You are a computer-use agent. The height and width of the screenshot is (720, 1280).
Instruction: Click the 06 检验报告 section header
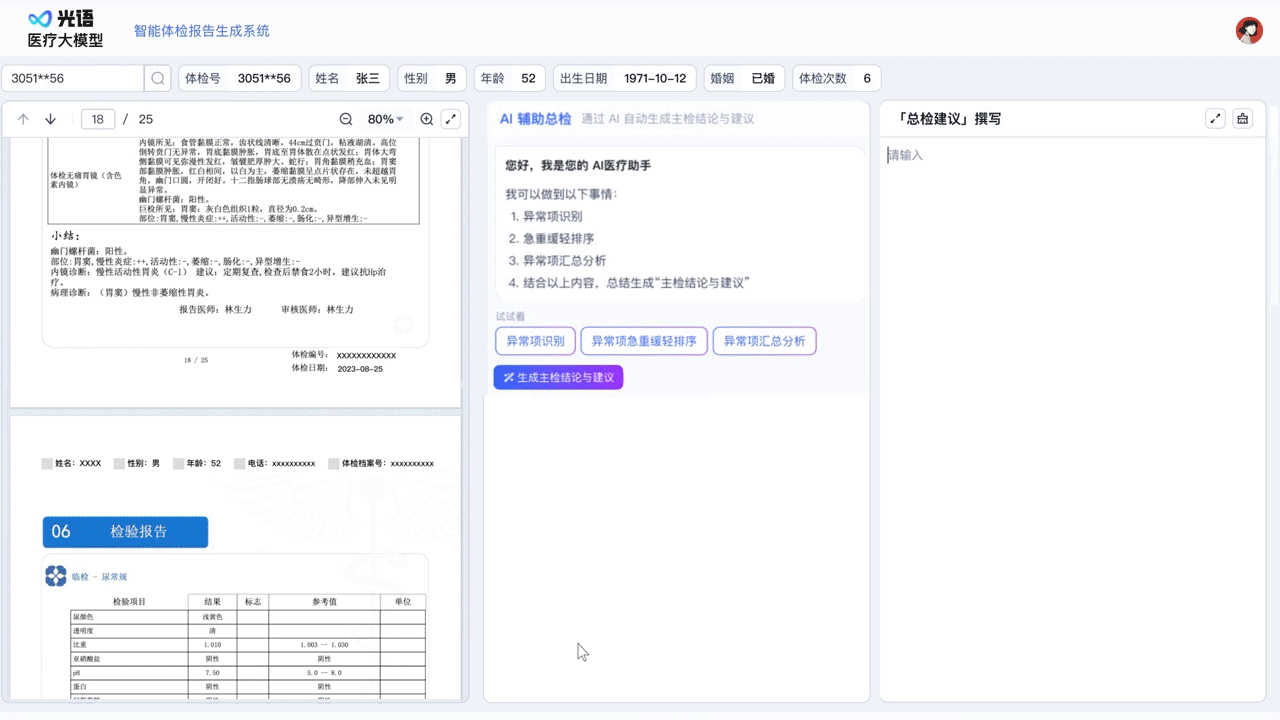[x=125, y=532]
